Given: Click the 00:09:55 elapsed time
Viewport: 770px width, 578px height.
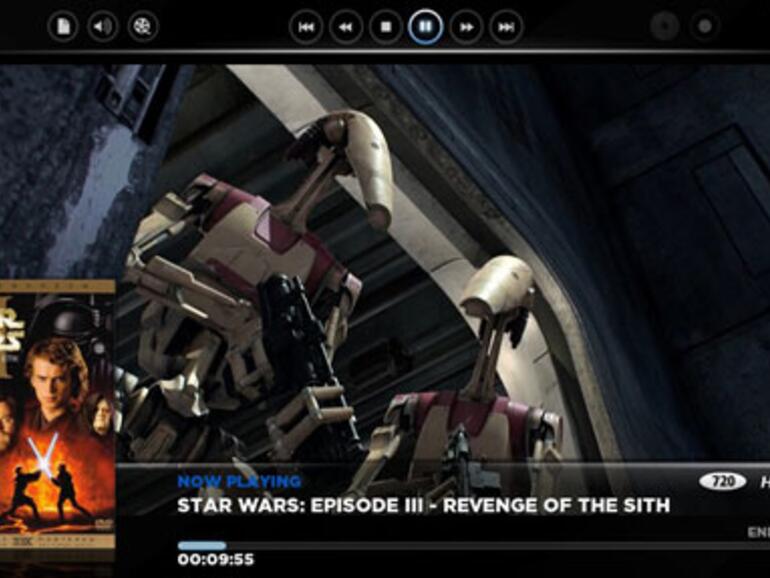Looking at the screenshot, I should pos(216,559).
